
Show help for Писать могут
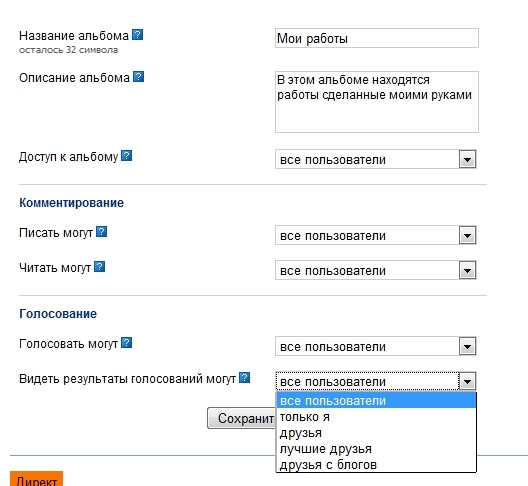[x=101, y=232]
